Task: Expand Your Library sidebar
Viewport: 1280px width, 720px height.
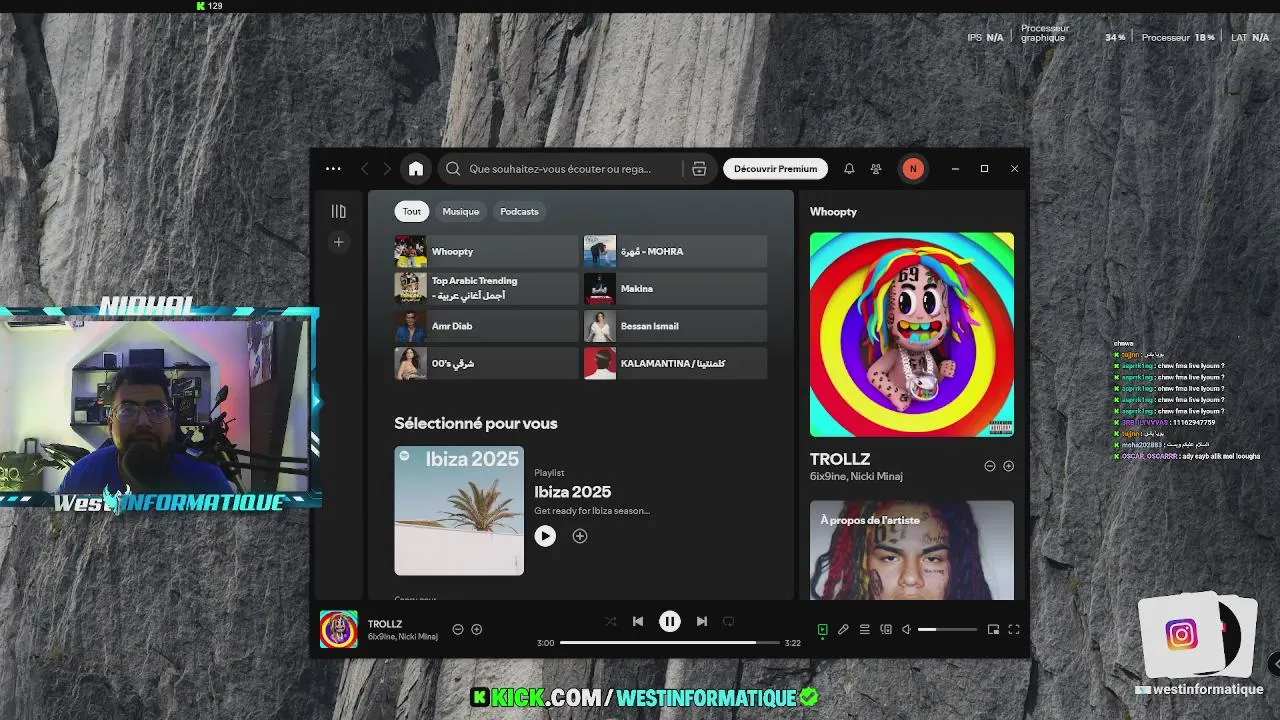Action: pyautogui.click(x=339, y=211)
